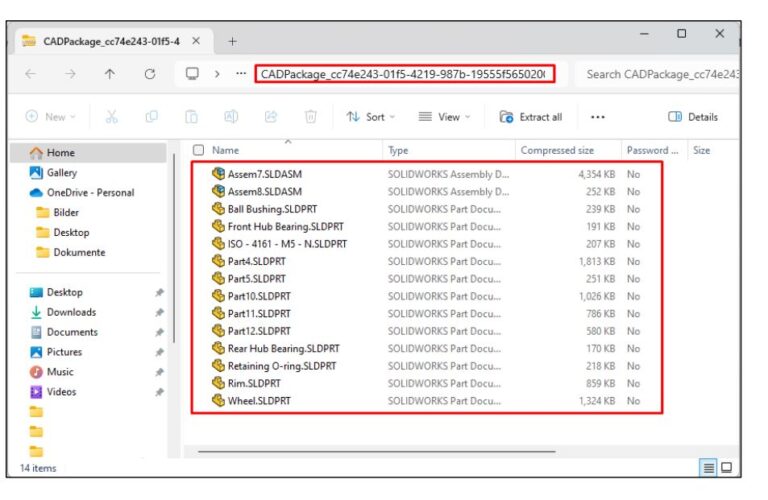Switch to details list view in status bar
768x500 pixels.
pyautogui.click(x=708, y=467)
